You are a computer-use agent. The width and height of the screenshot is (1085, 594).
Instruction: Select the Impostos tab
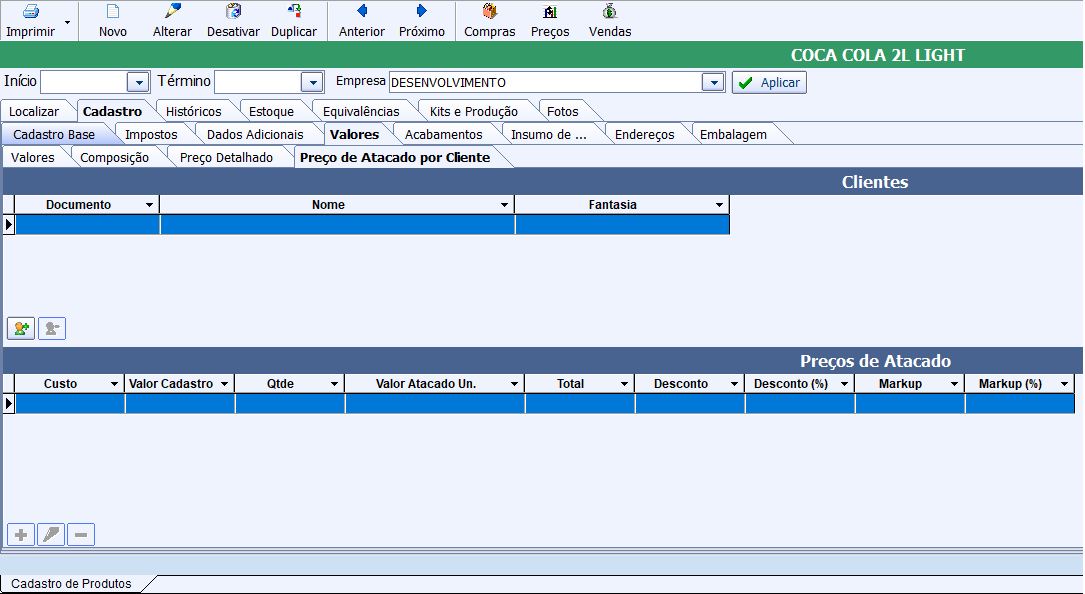coord(151,134)
